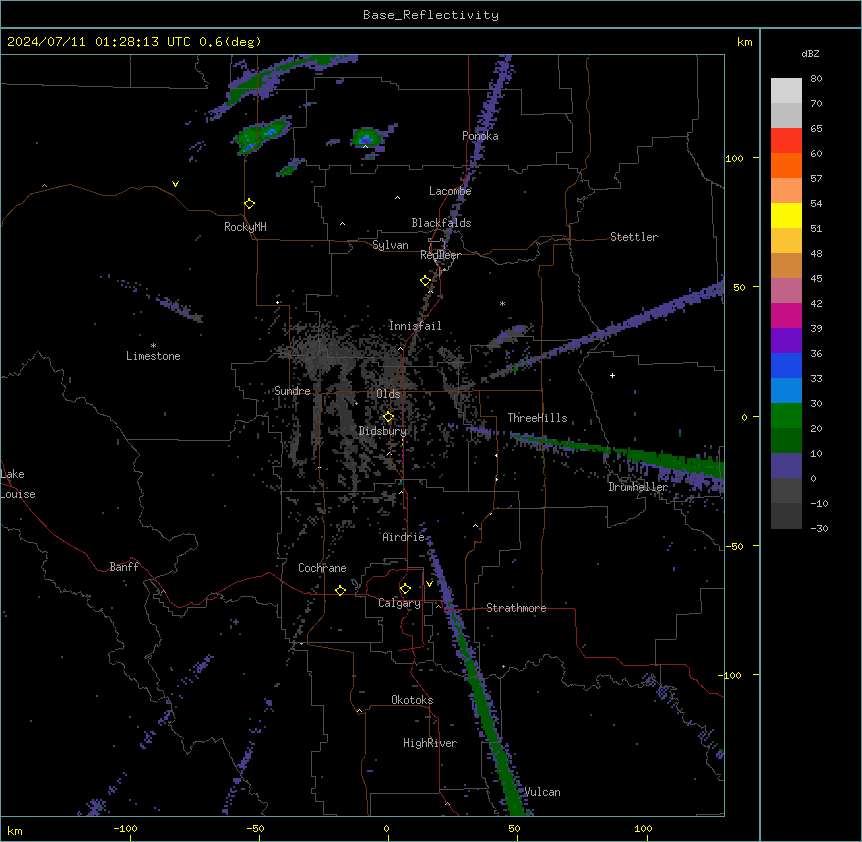
Task: Click the 80 value on dBZ scale
Action: [816, 79]
